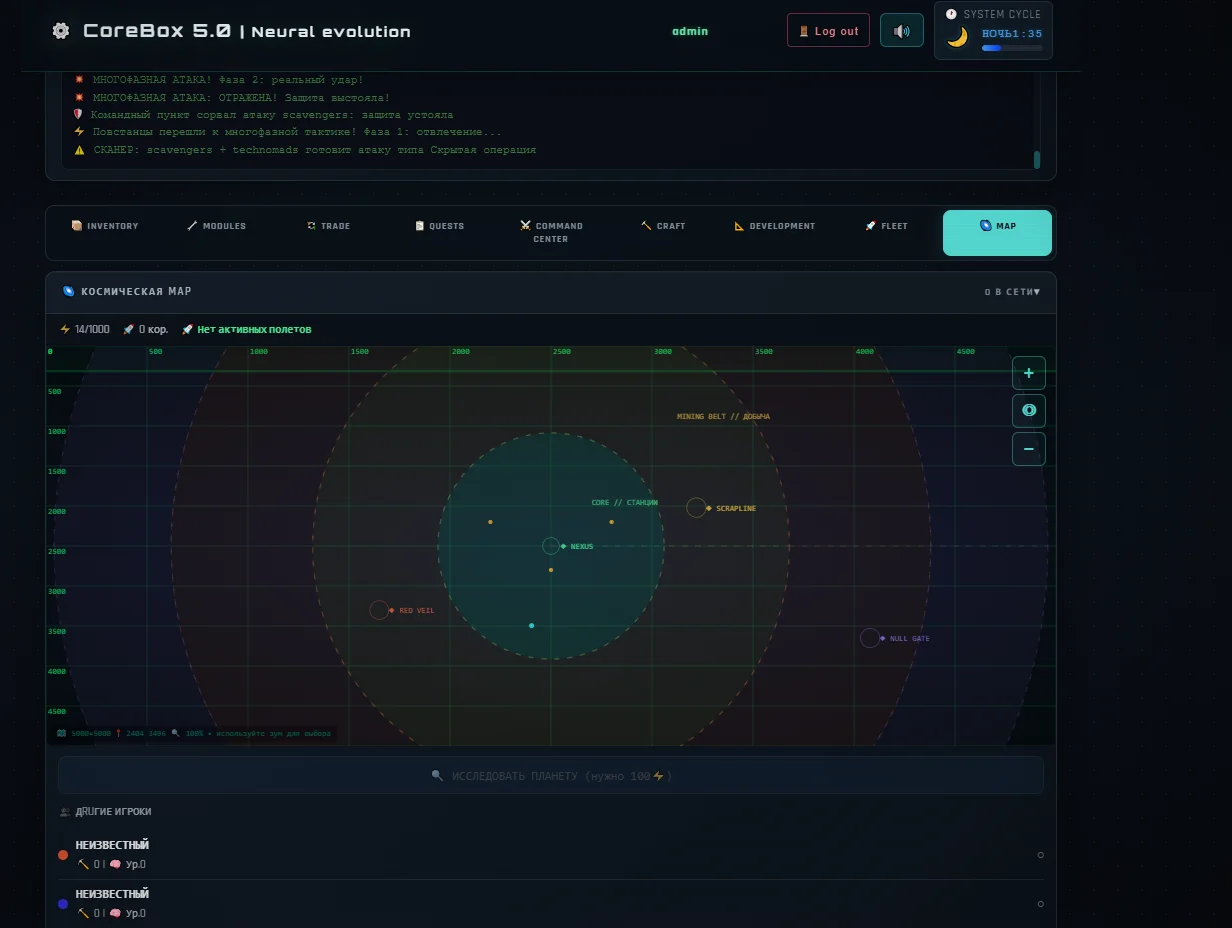Screen dimensions: 1232x928
Task: Click the map coordinates status bar '5000×5000'
Action: [x=194, y=733]
